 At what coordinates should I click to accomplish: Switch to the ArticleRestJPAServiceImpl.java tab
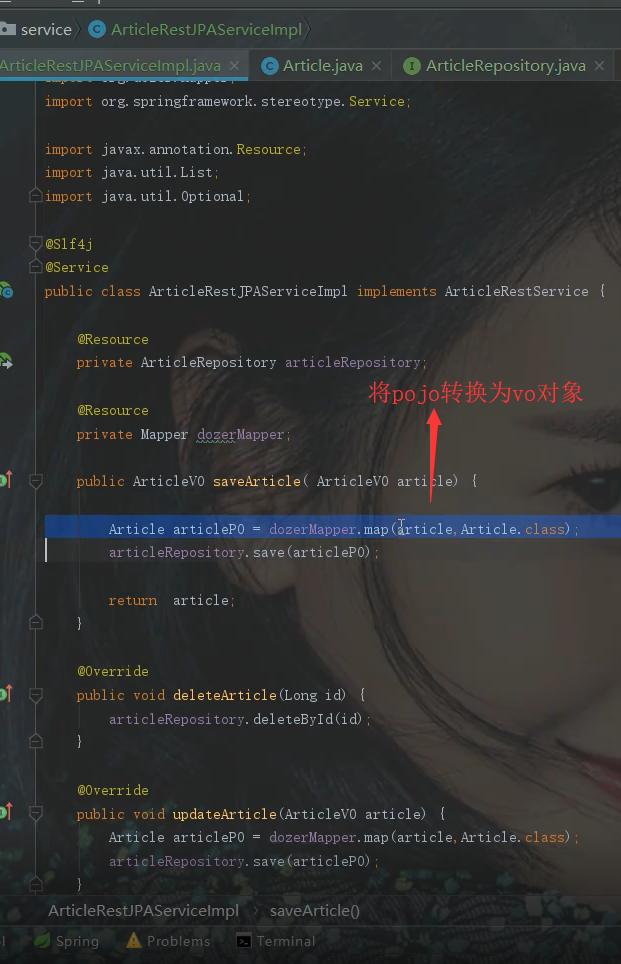pyautogui.click(x=109, y=66)
